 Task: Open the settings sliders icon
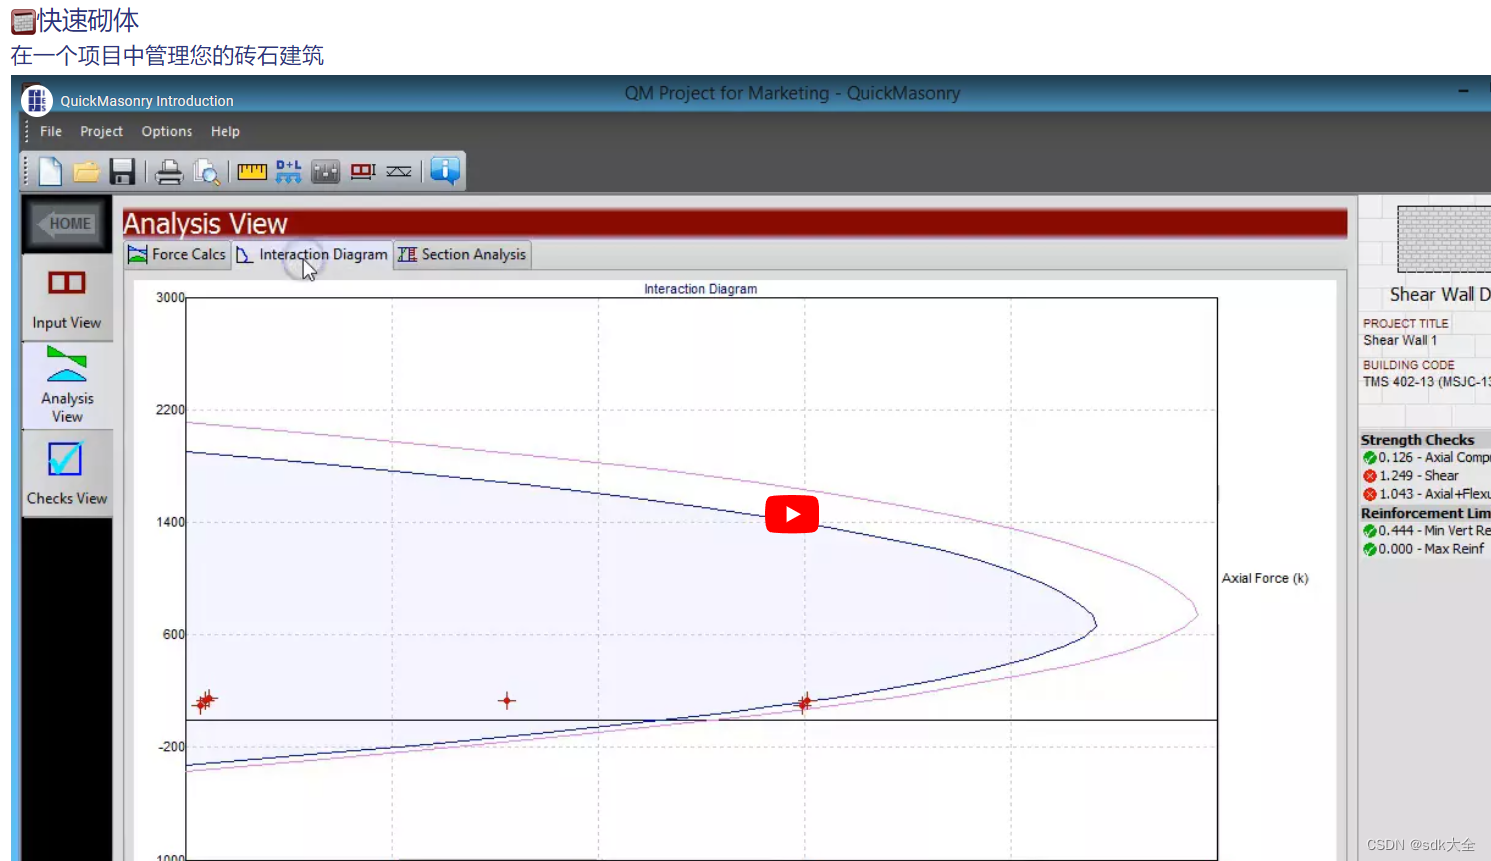(x=325, y=172)
